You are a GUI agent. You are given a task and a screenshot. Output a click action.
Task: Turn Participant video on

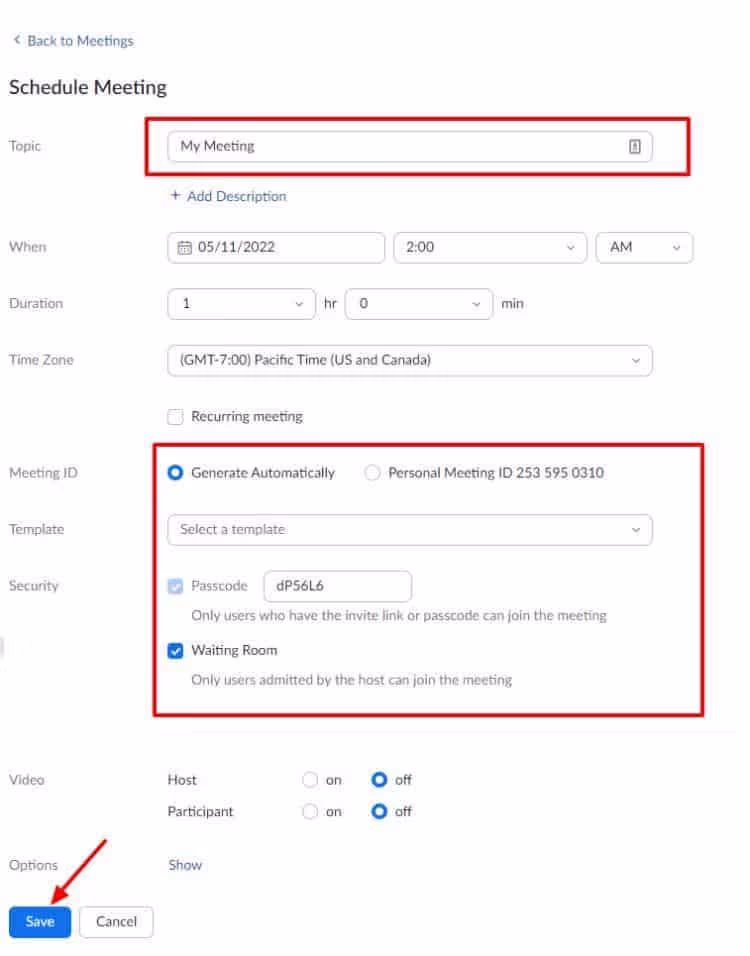pyautogui.click(x=310, y=812)
